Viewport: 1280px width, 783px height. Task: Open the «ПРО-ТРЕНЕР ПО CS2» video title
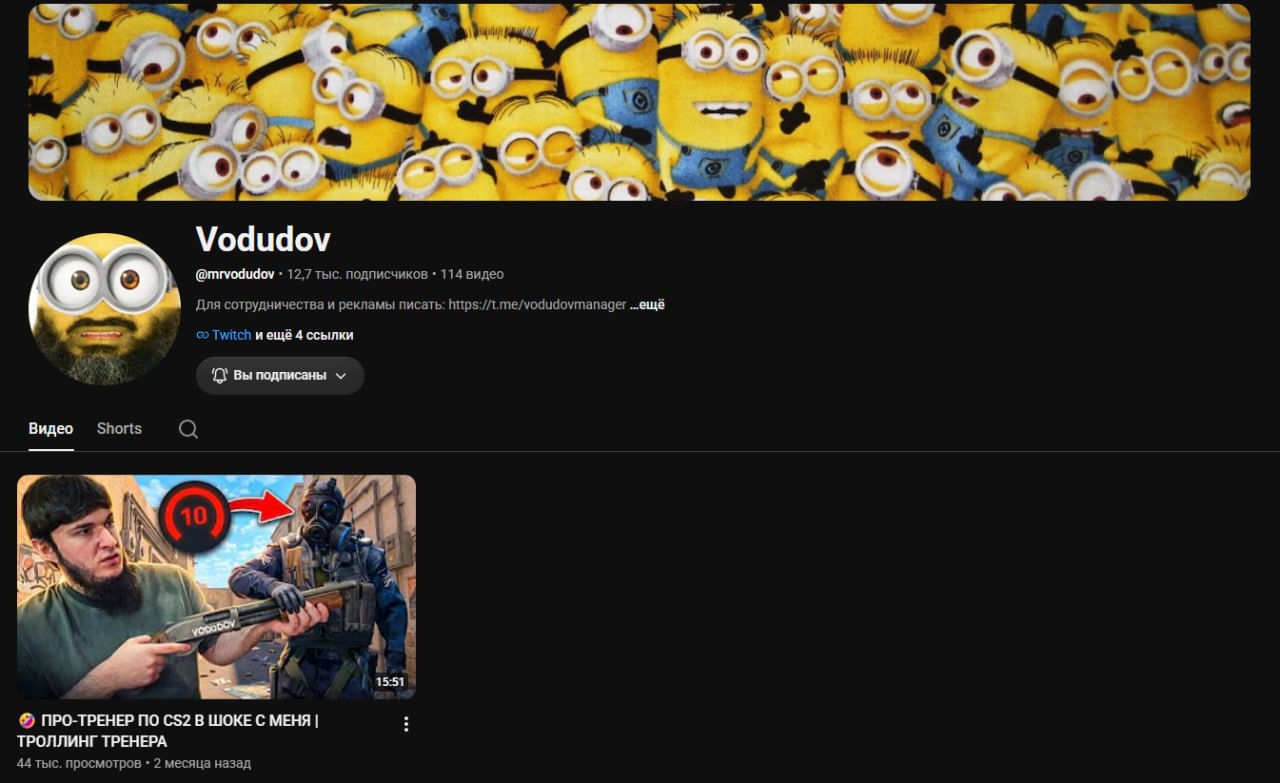(x=168, y=731)
